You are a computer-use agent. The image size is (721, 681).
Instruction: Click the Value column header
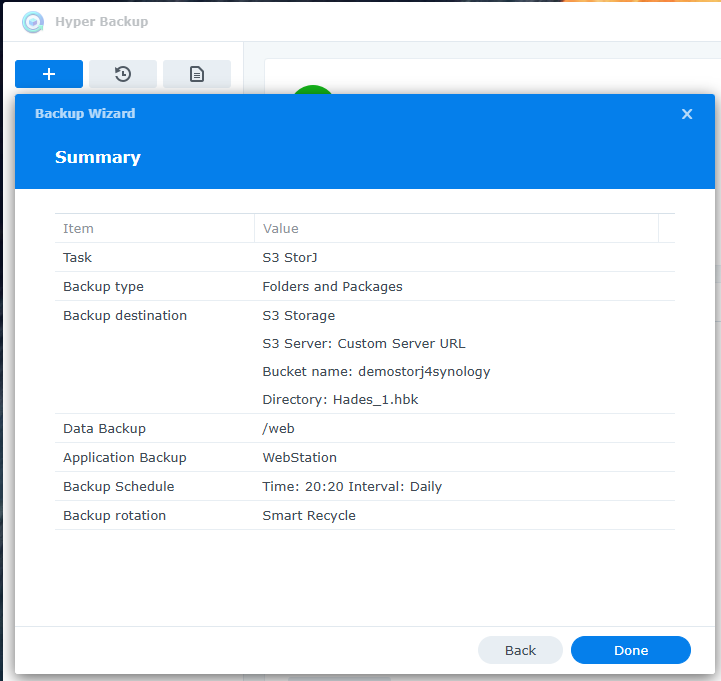point(456,228)
